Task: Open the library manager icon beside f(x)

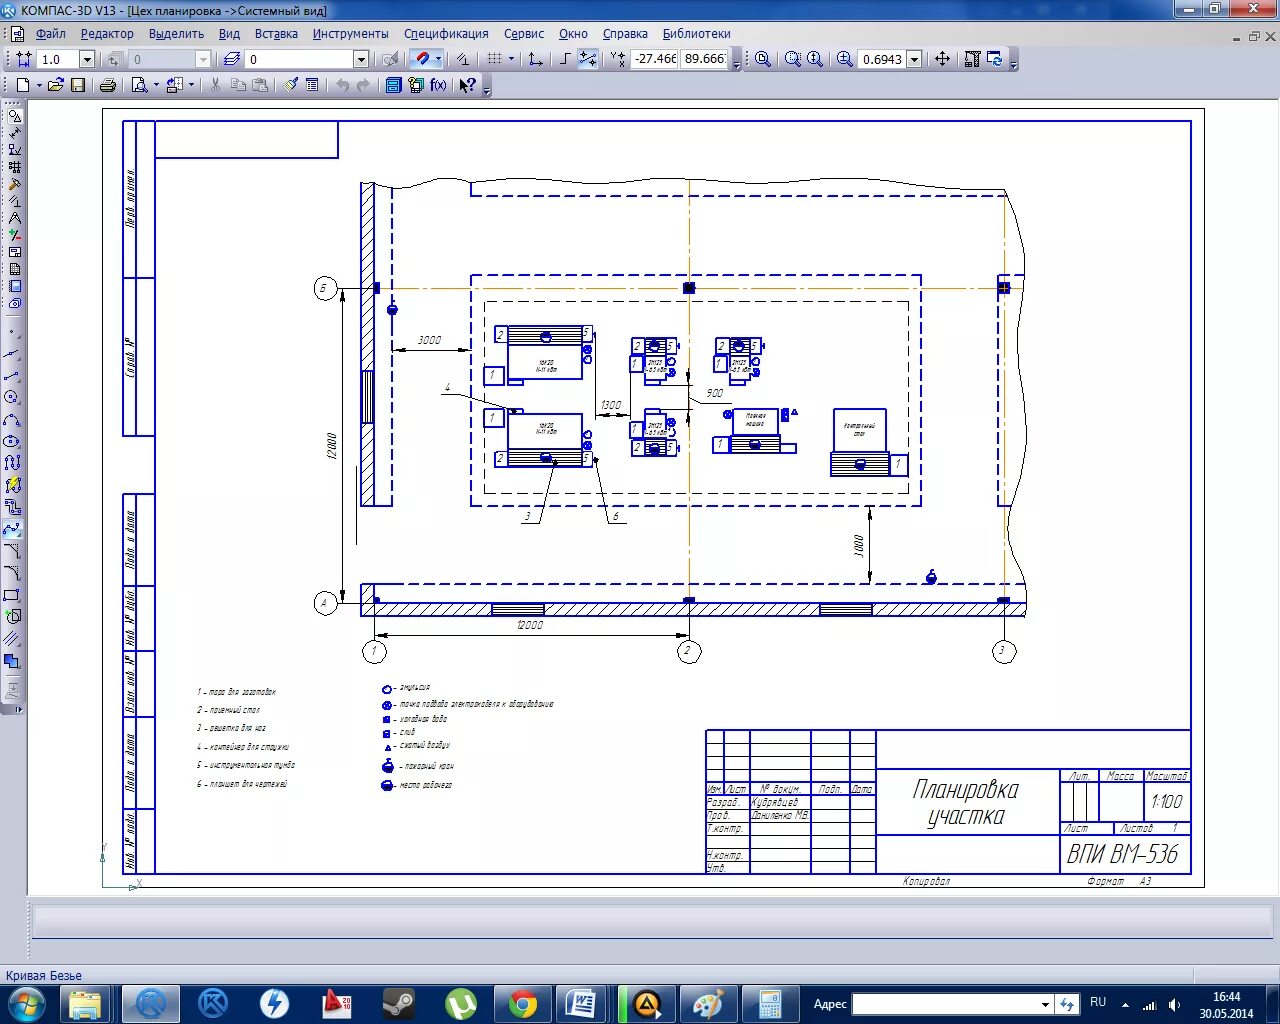Action: [x=416, y=86]
